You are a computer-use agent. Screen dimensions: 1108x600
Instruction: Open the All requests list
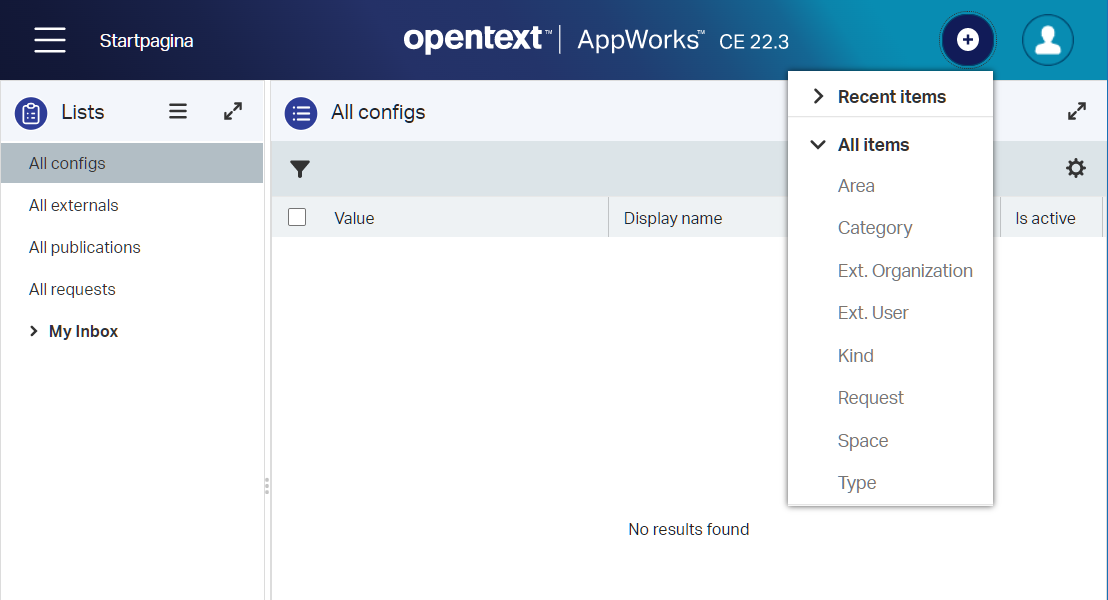click(72, 289)
